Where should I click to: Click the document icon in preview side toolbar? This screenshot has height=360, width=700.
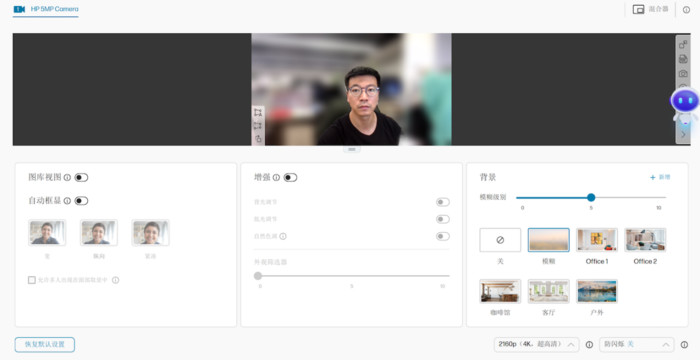pos(683,59)
